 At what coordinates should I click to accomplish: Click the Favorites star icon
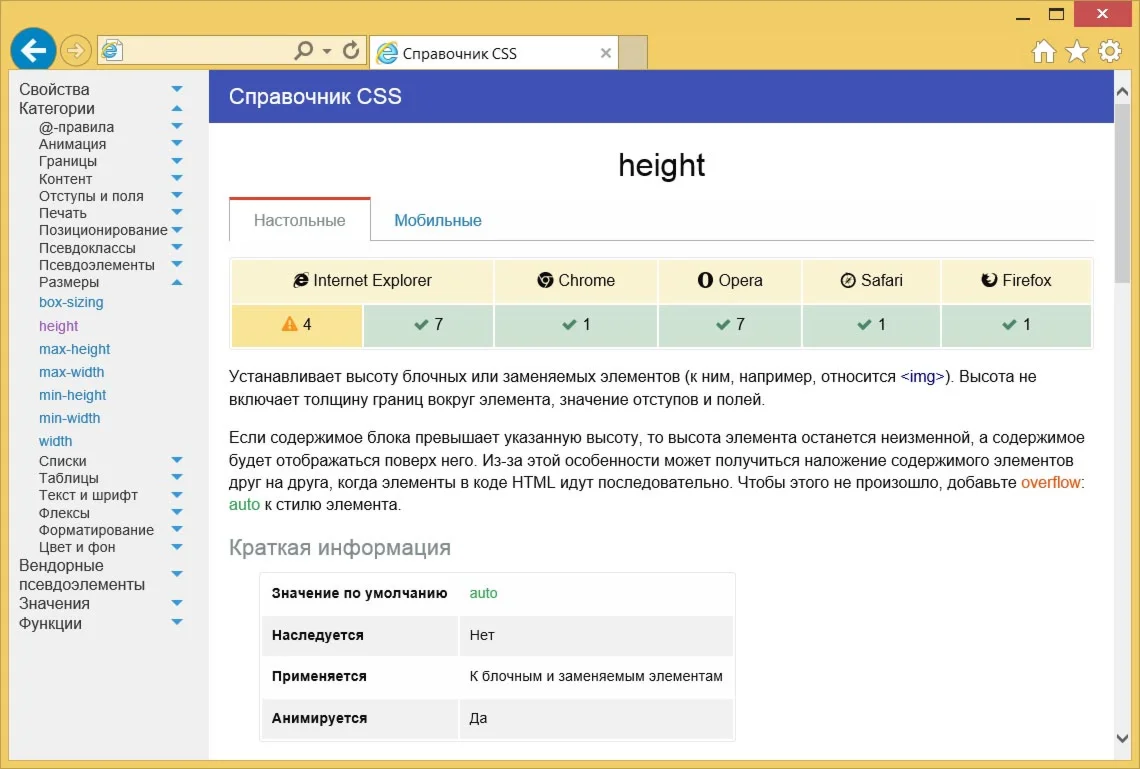tap(1075, 51)
